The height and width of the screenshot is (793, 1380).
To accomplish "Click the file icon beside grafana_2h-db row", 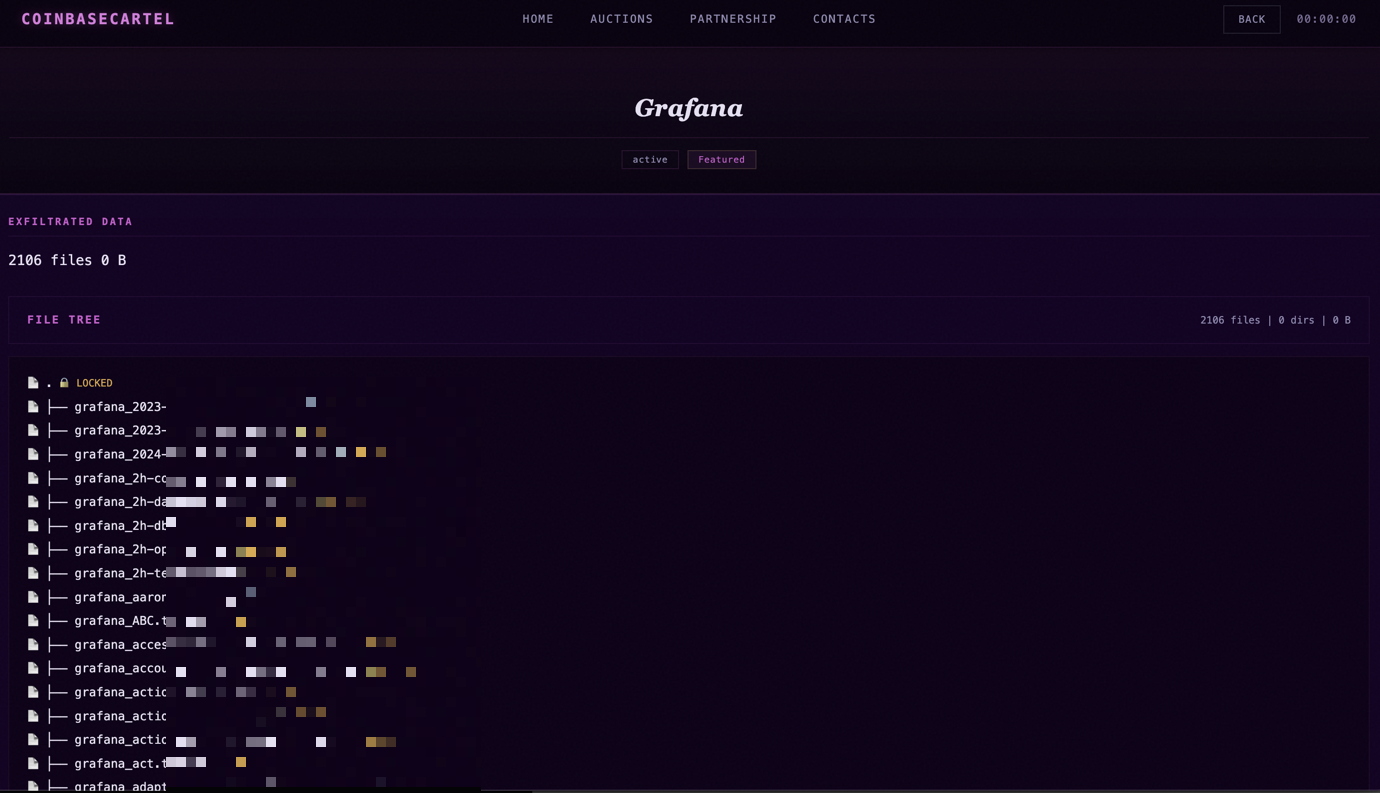I will click(x=33, y=526).
